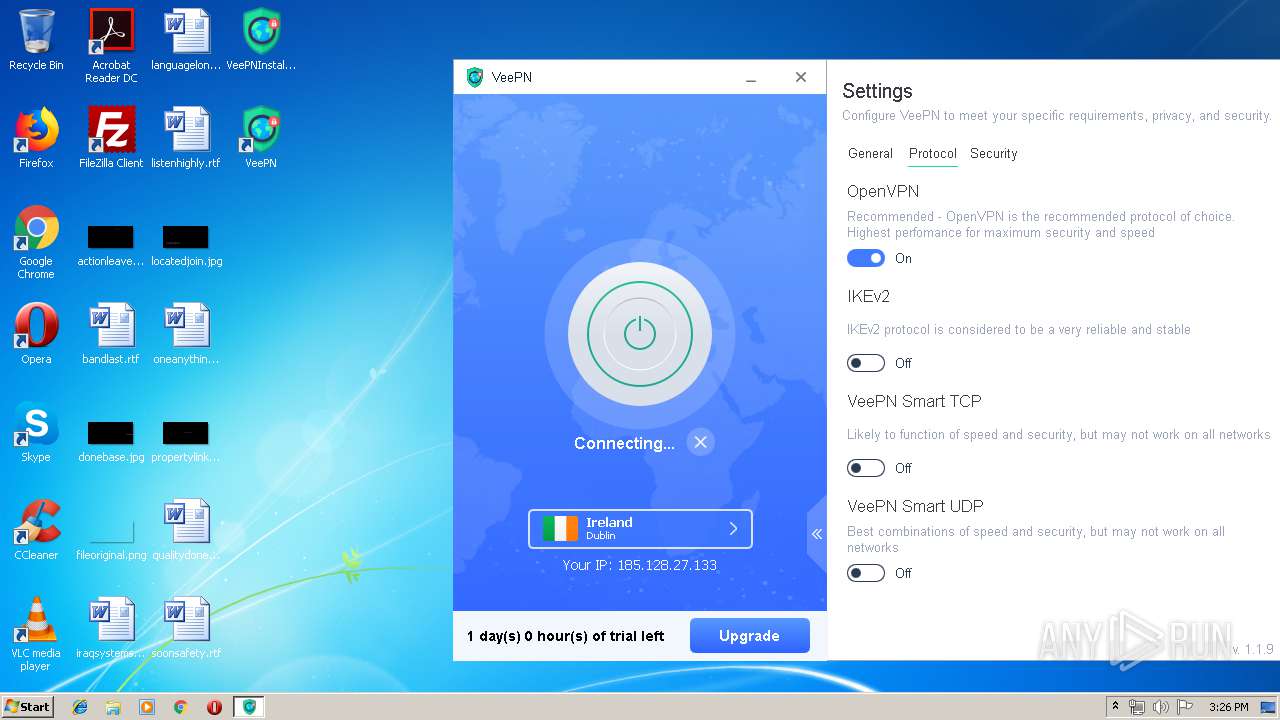Select Acrobat Reader DC desktop icon
This screenshot has width=1280, height=720.
tap(111, 46)
